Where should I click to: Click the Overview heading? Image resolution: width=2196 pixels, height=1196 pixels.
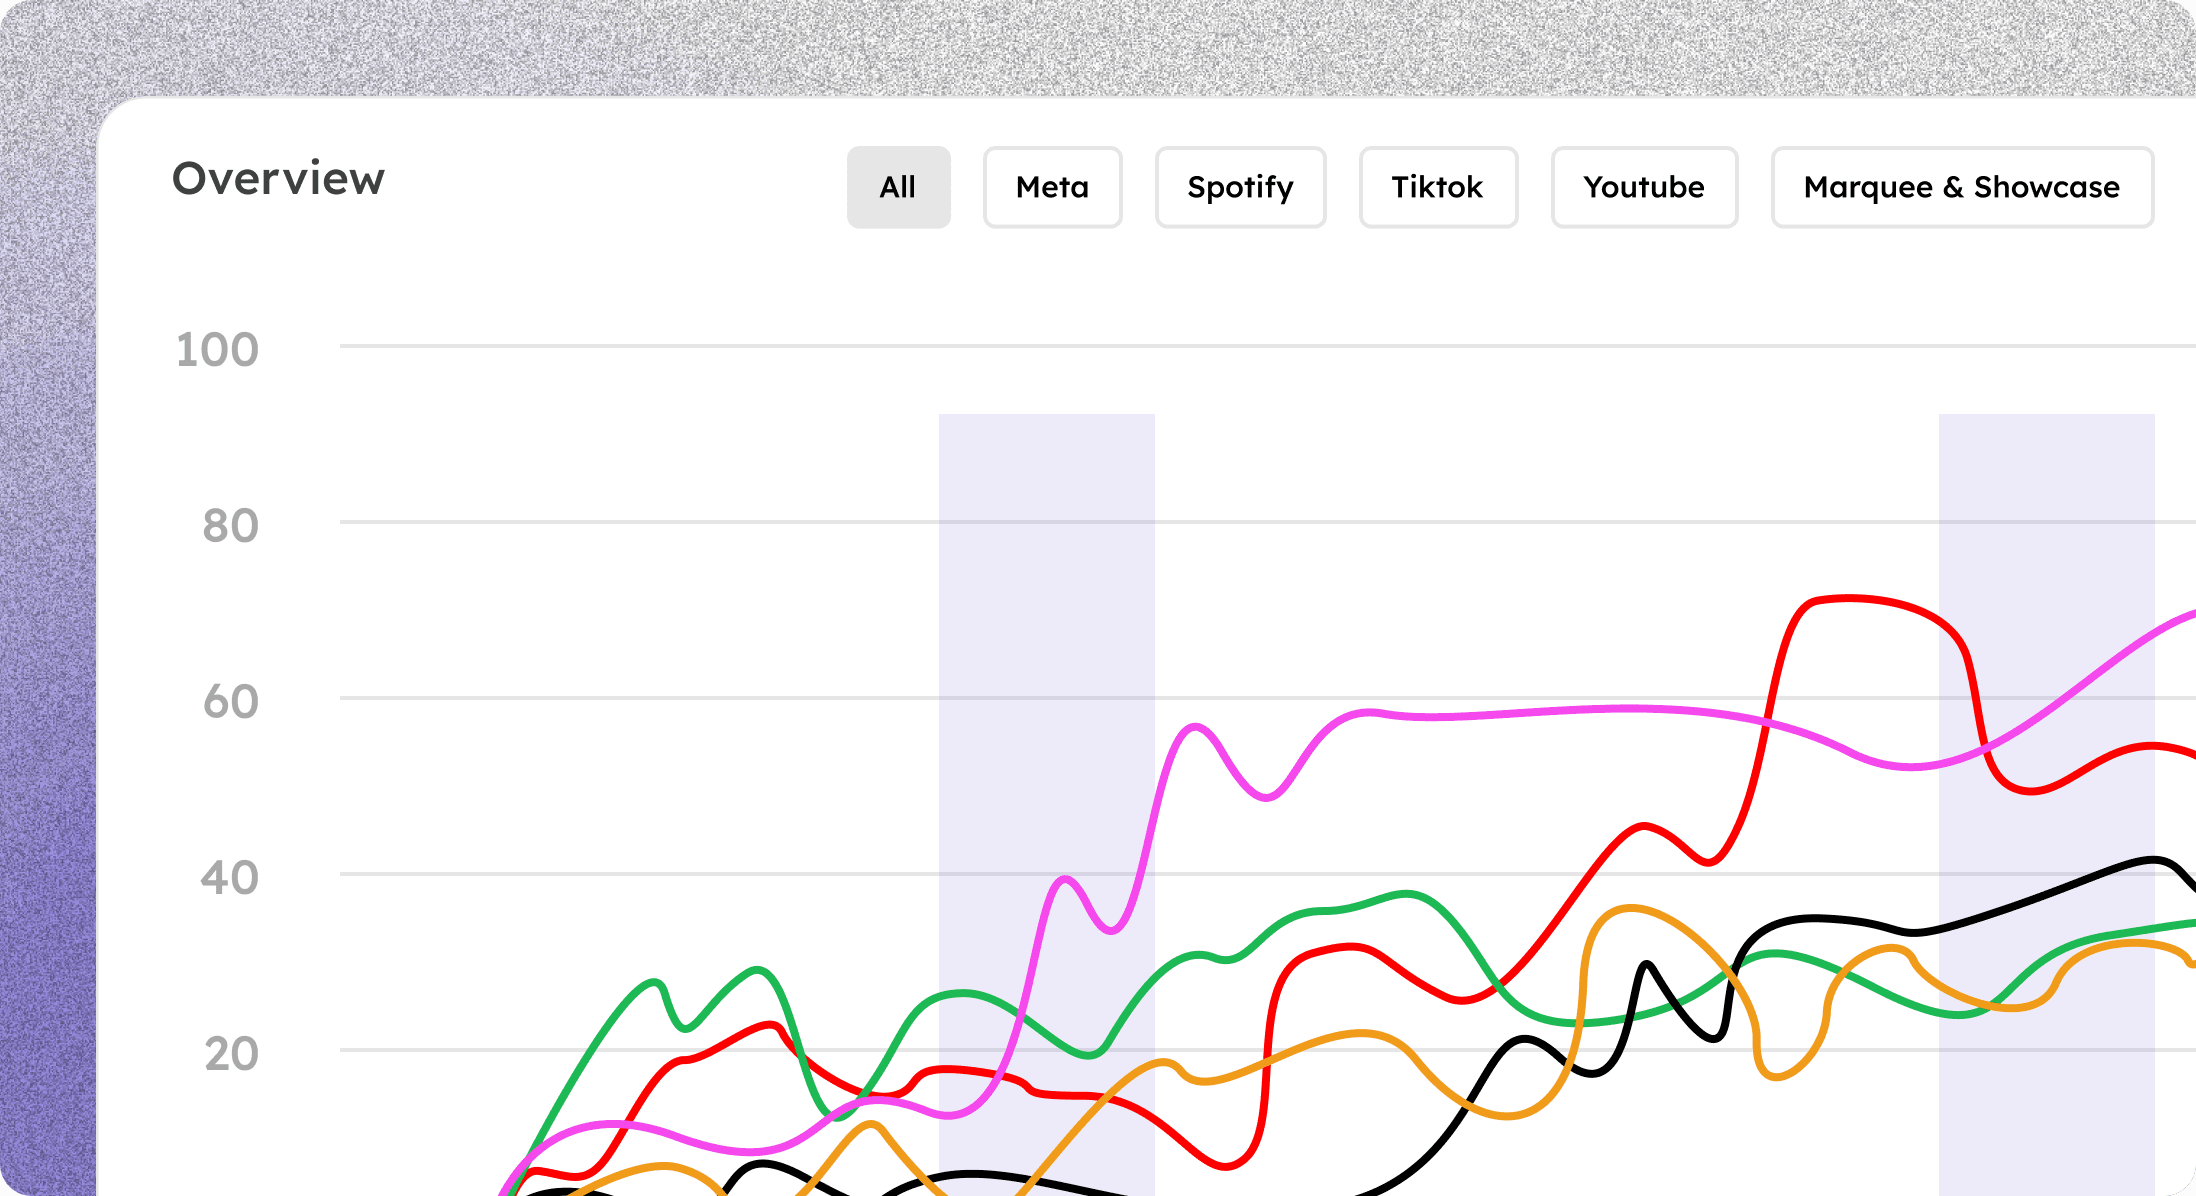click(x=278, y=179)
